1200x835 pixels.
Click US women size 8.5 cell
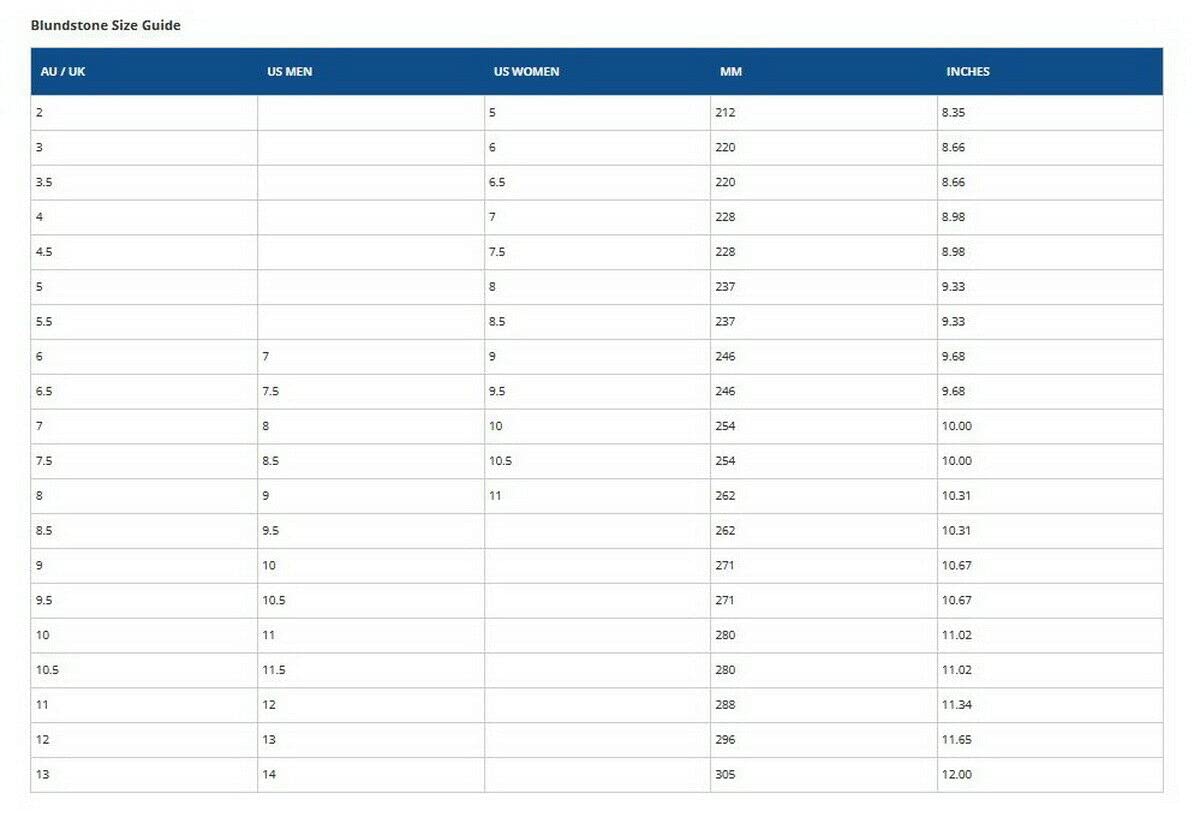[497, 322]
